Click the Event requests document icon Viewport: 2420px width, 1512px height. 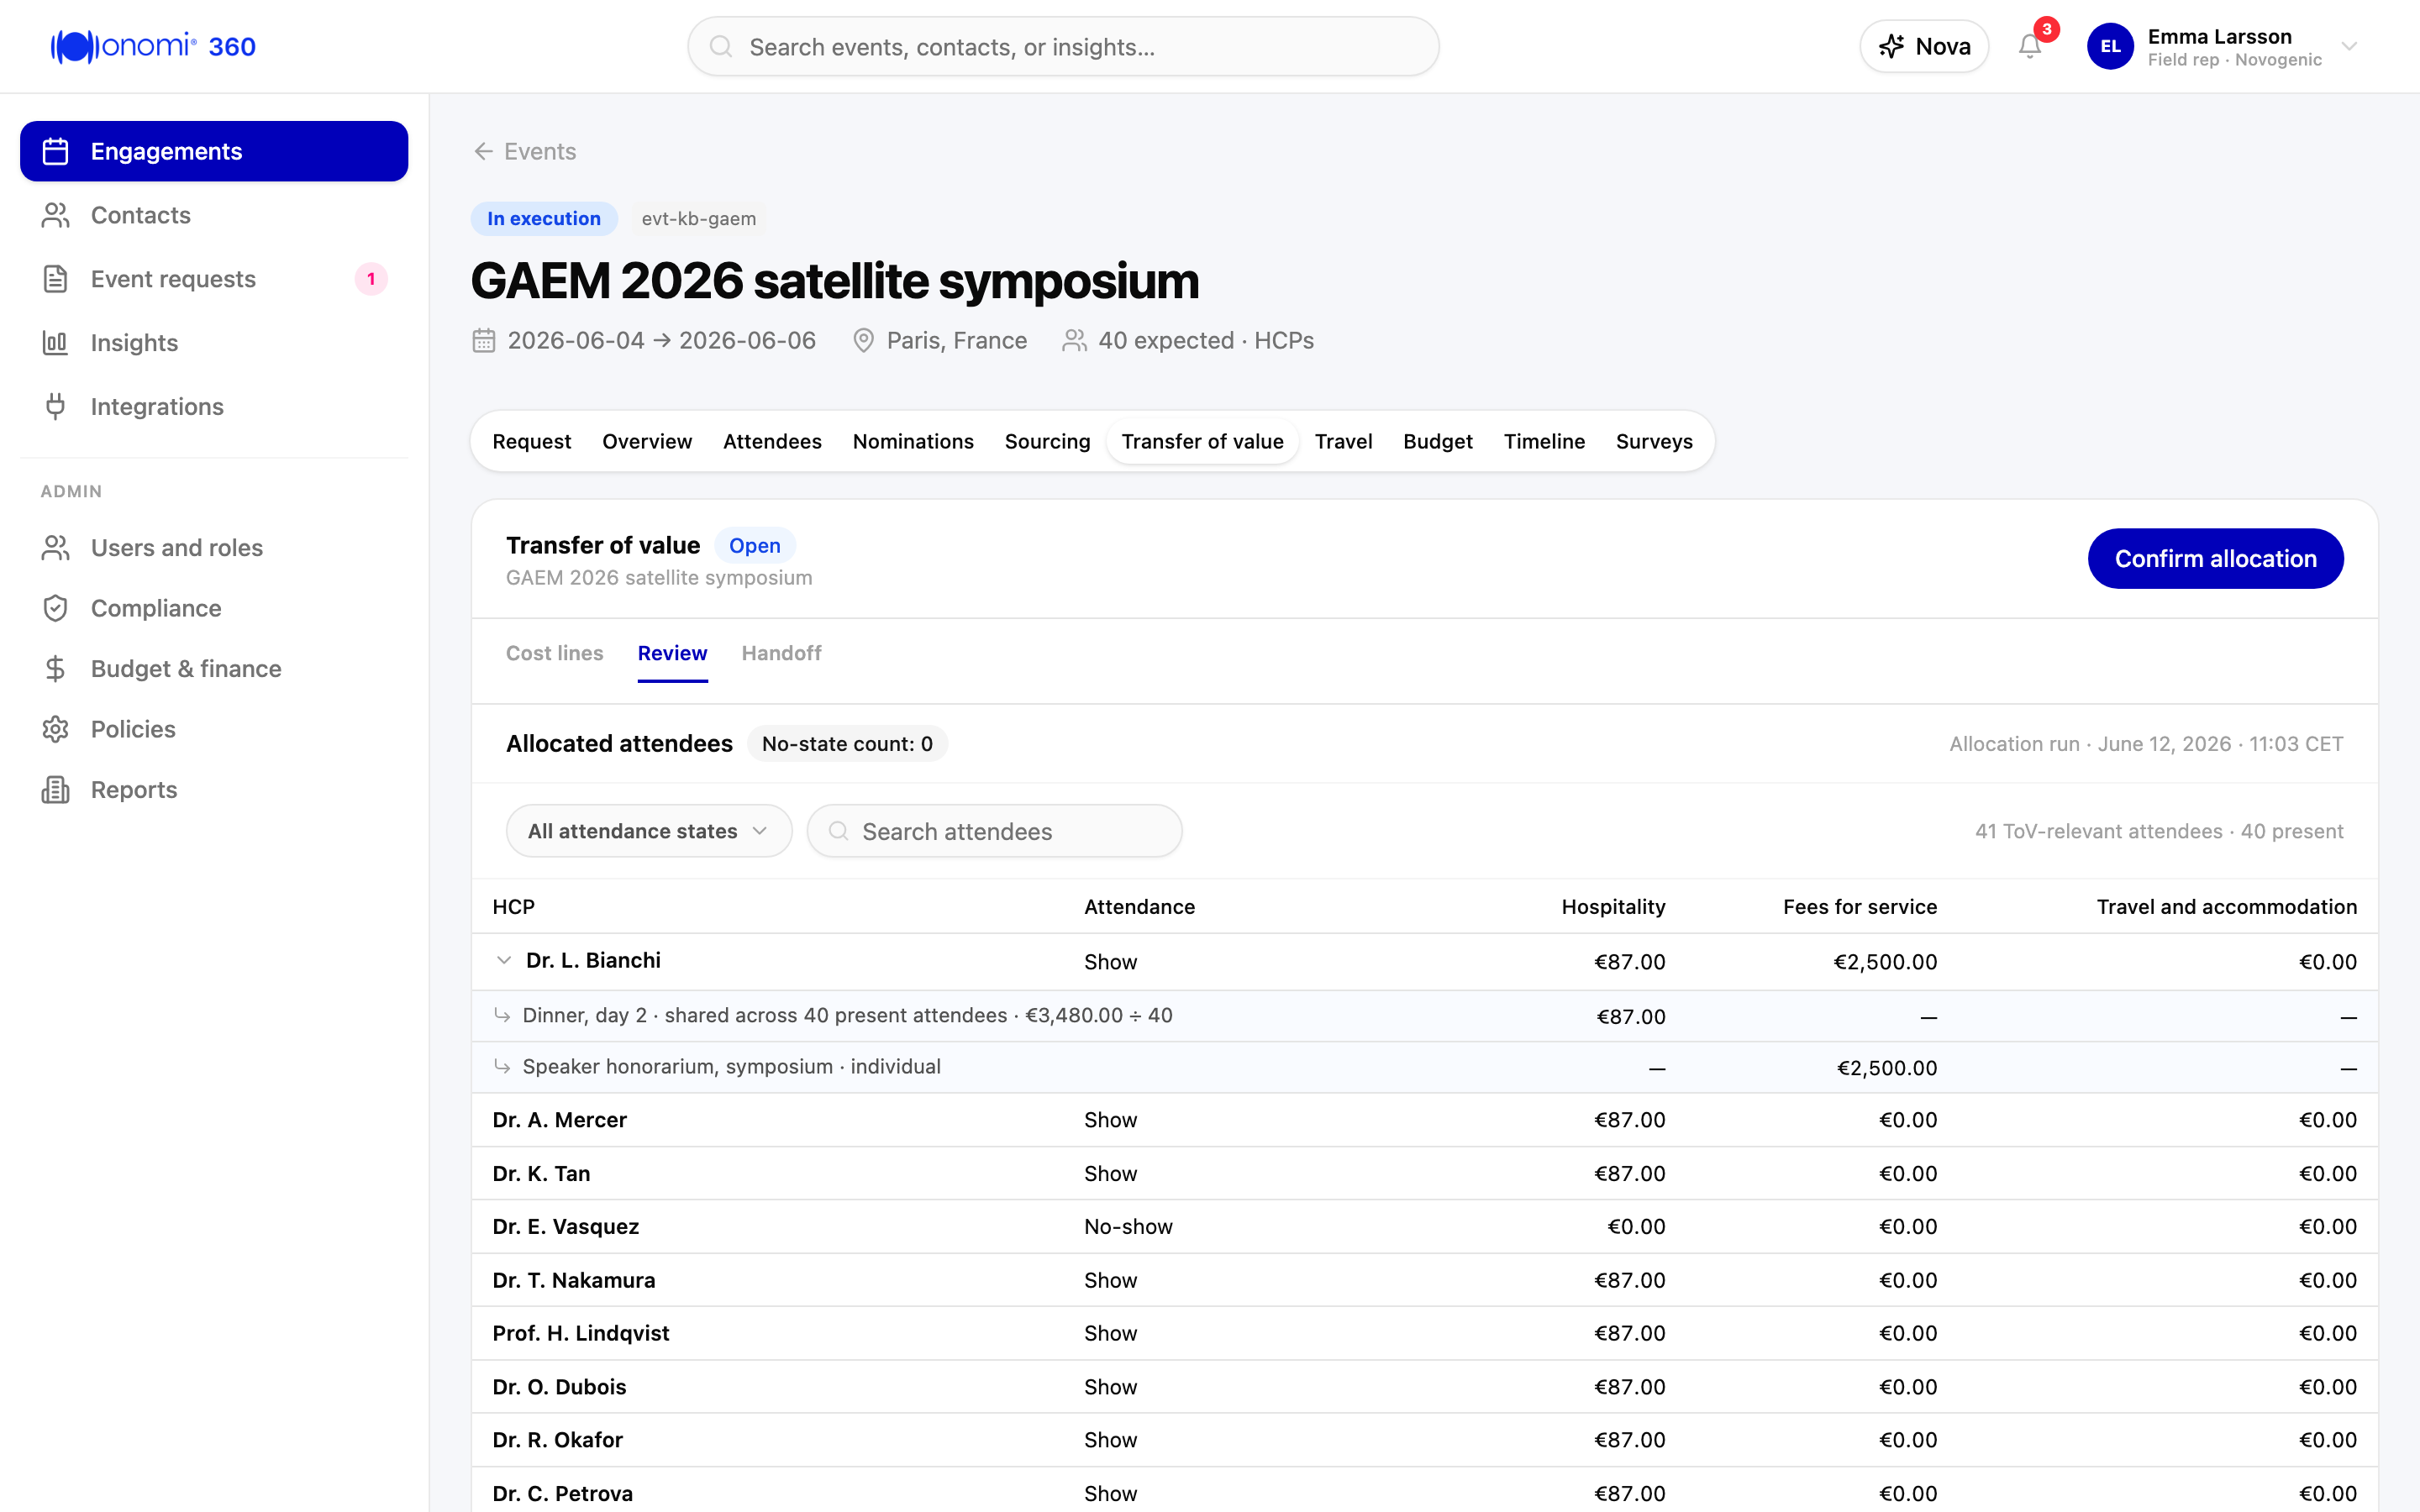coord(56,279)
